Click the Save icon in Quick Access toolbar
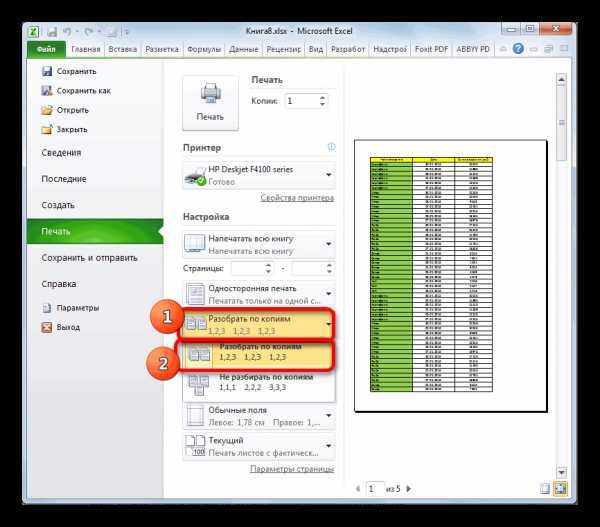The image size is (600, 527). pos(52,31)
